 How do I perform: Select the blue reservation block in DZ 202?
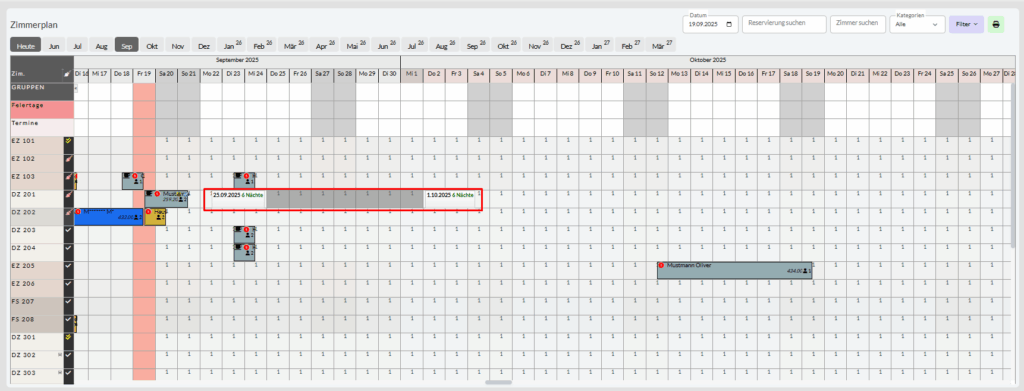108,217
